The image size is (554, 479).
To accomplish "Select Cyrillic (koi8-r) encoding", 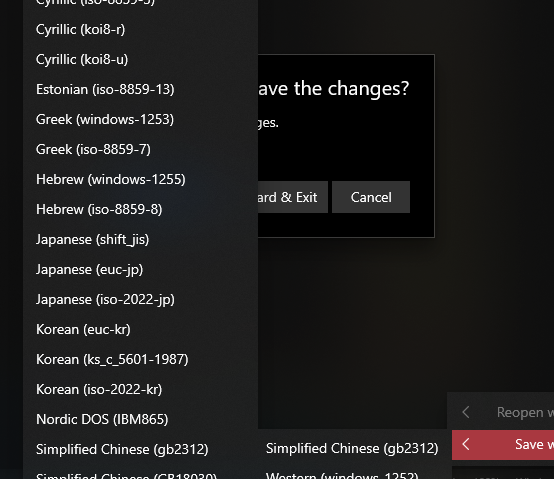I will click(x=140, y=30).
